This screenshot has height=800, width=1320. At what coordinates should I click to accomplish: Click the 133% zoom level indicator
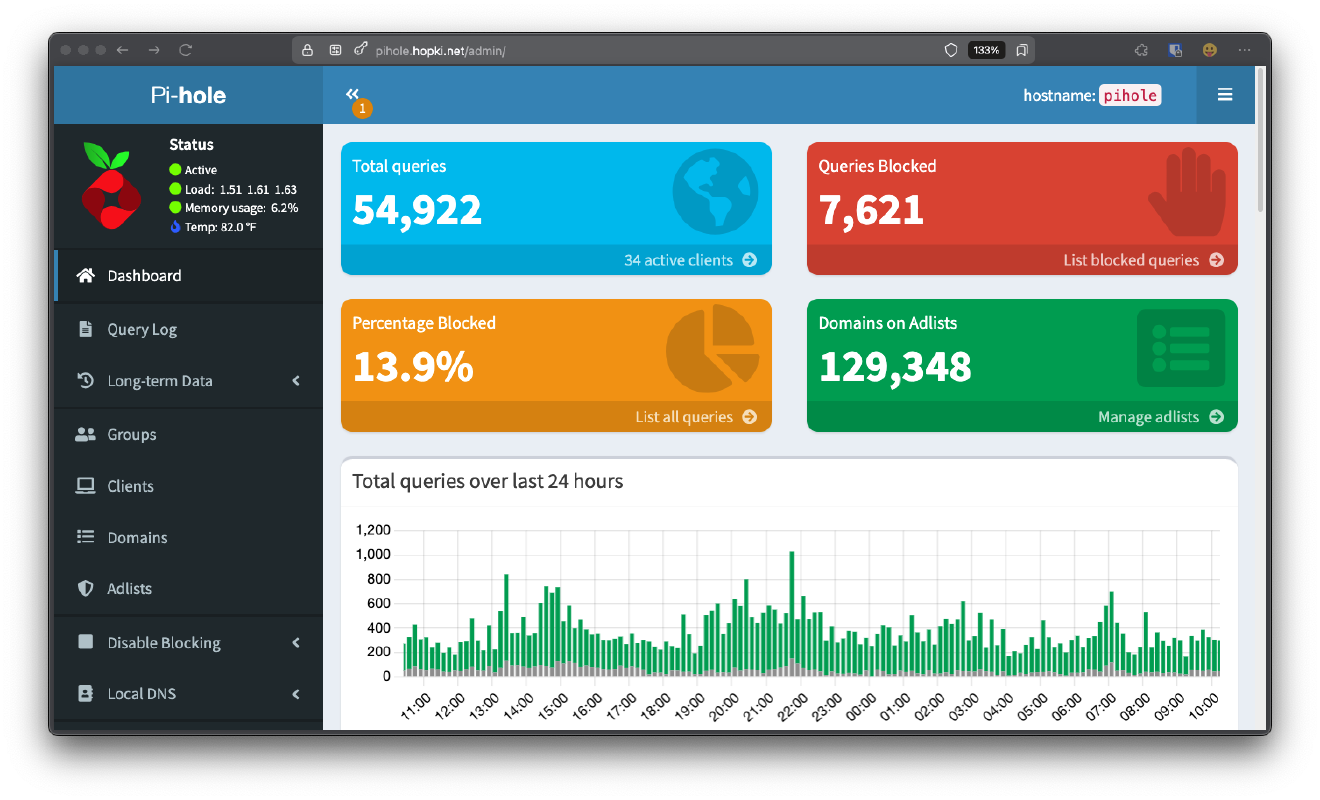986,50
